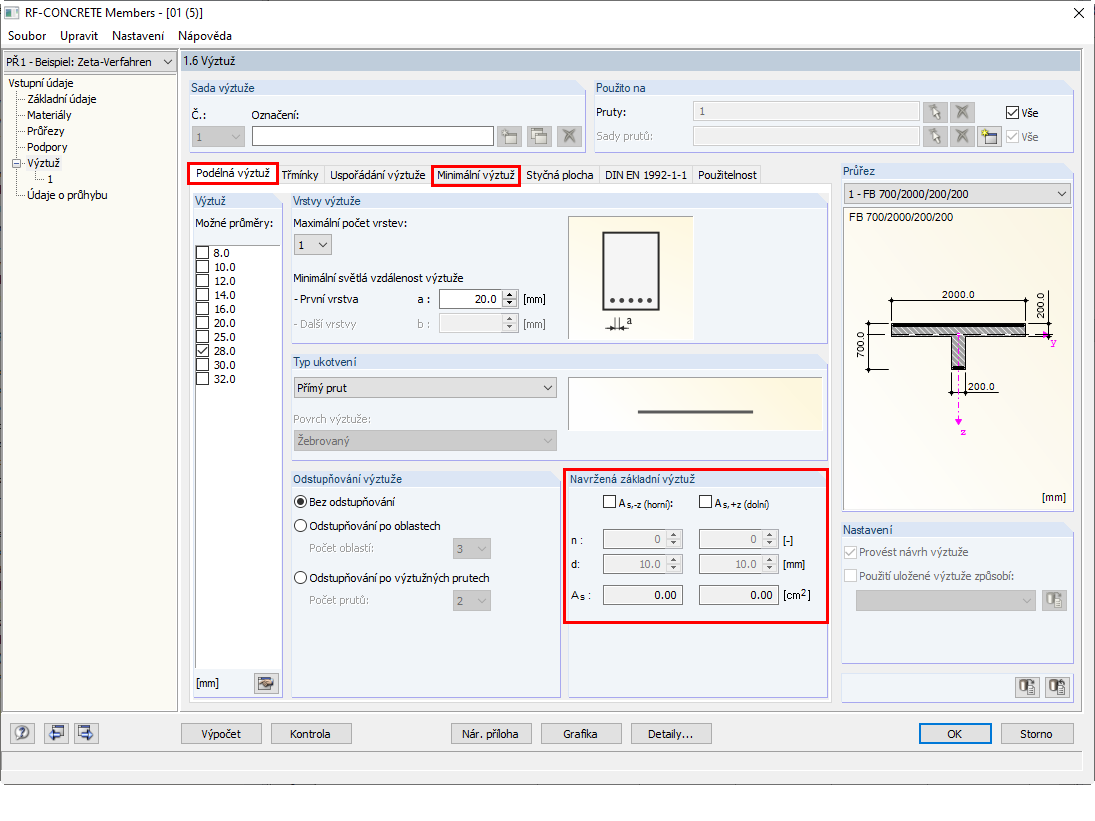Switch to Použitelnost tab
The image size is (1095, 821).
pyautogui.click(x=727, y=175)
